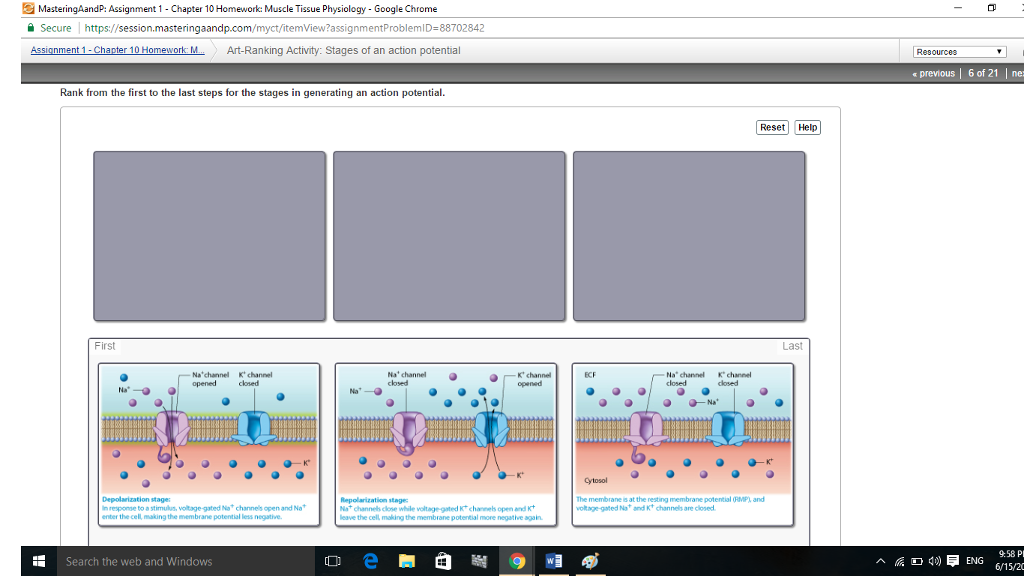Click the Reset button
The height and width of the screenshot is (576, 1024).
pyautogui.click(x=770, y=127)
